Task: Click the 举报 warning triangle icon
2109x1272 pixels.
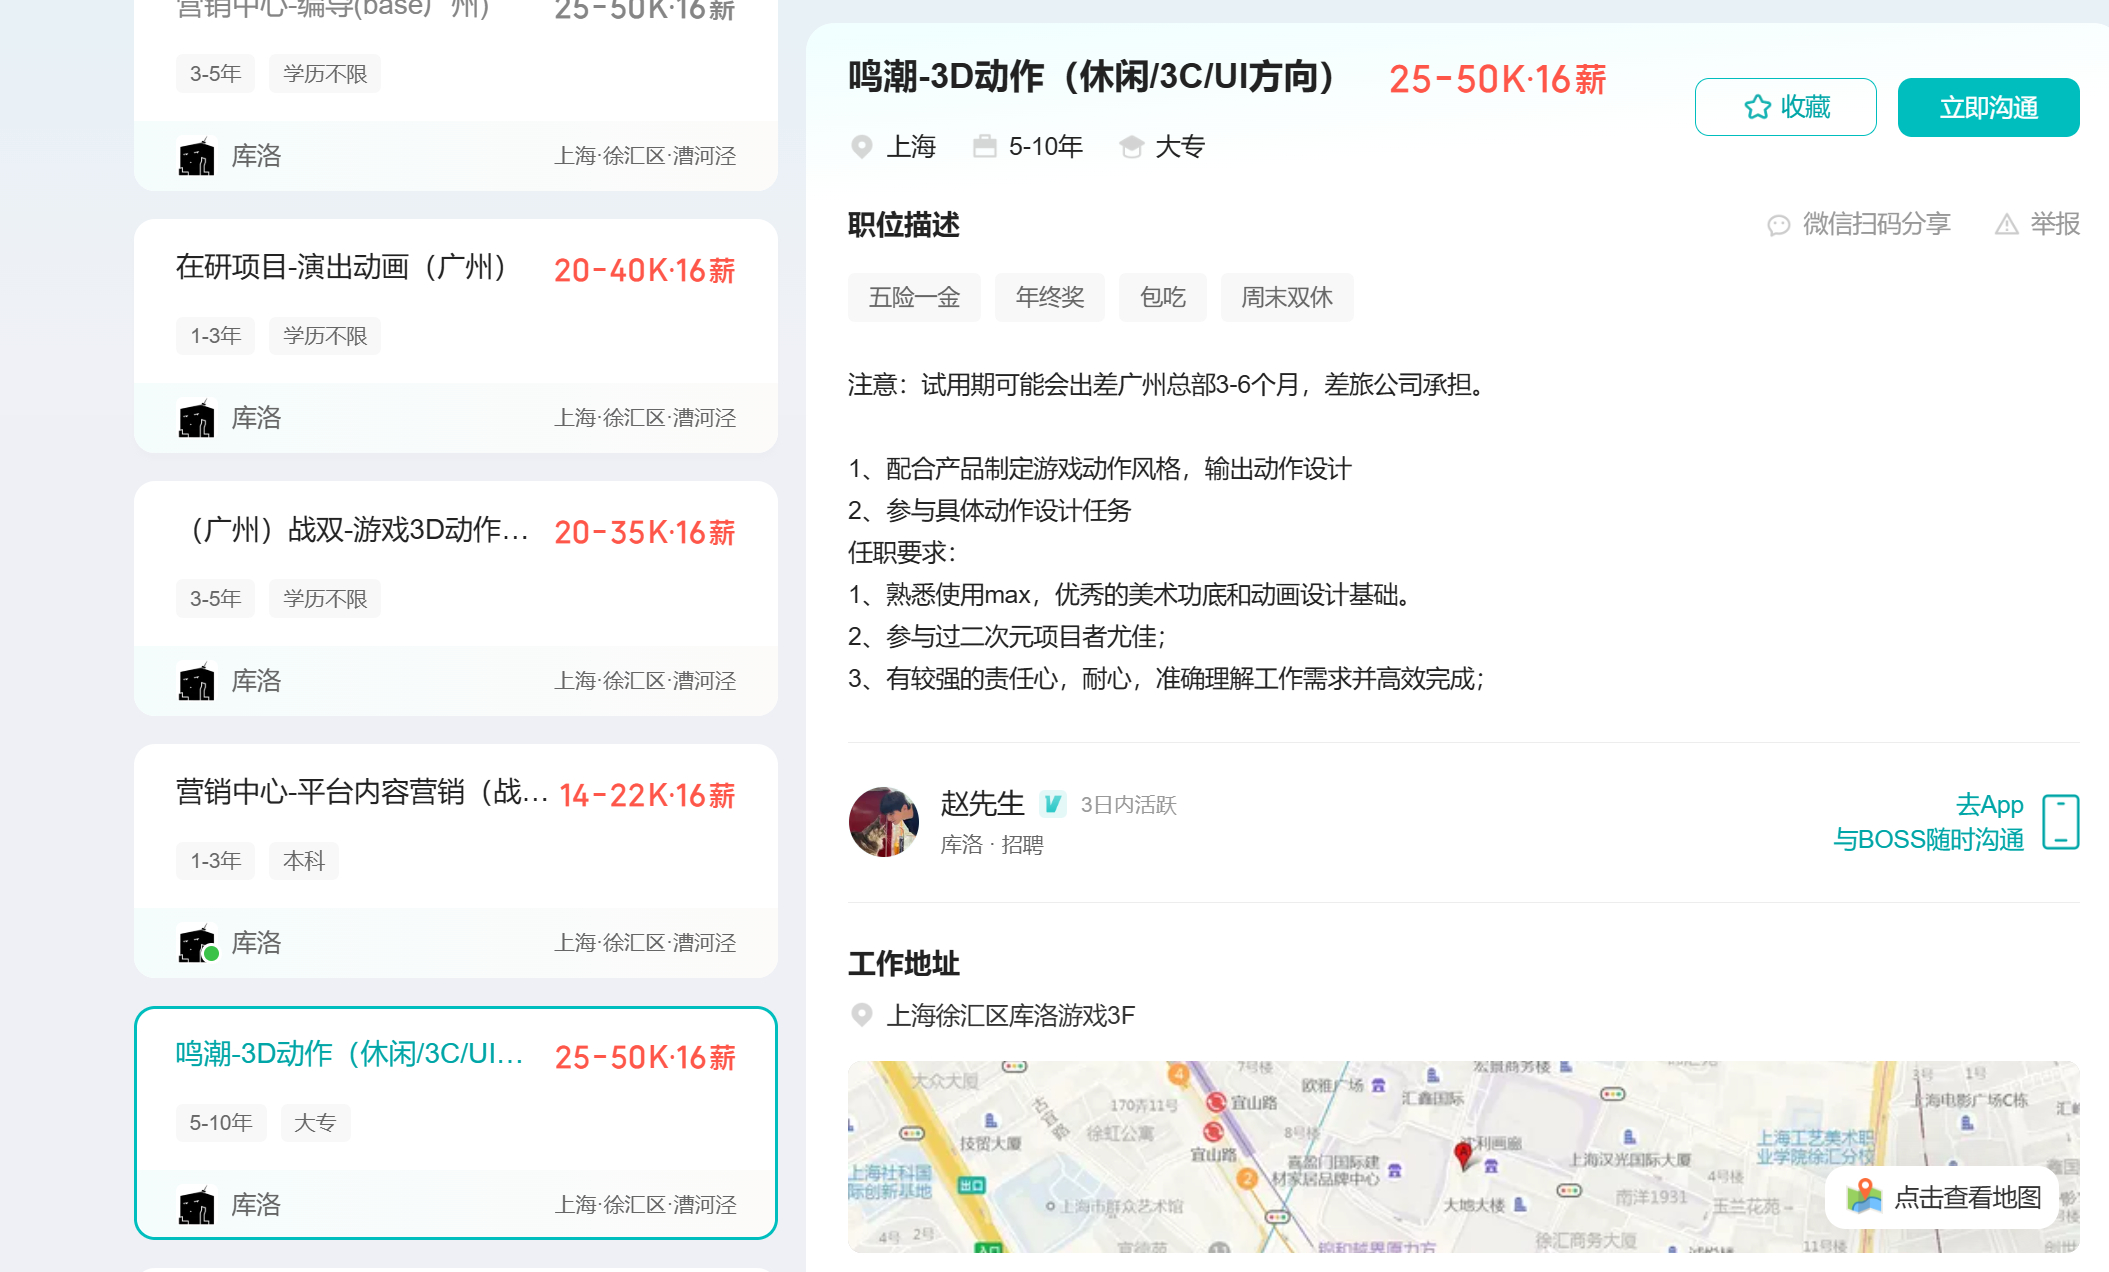Action: tap(2006, 225)
